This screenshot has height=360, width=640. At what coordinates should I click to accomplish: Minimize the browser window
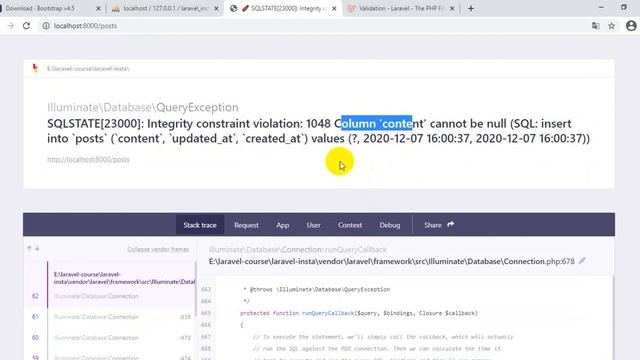[x=601, y=7]
